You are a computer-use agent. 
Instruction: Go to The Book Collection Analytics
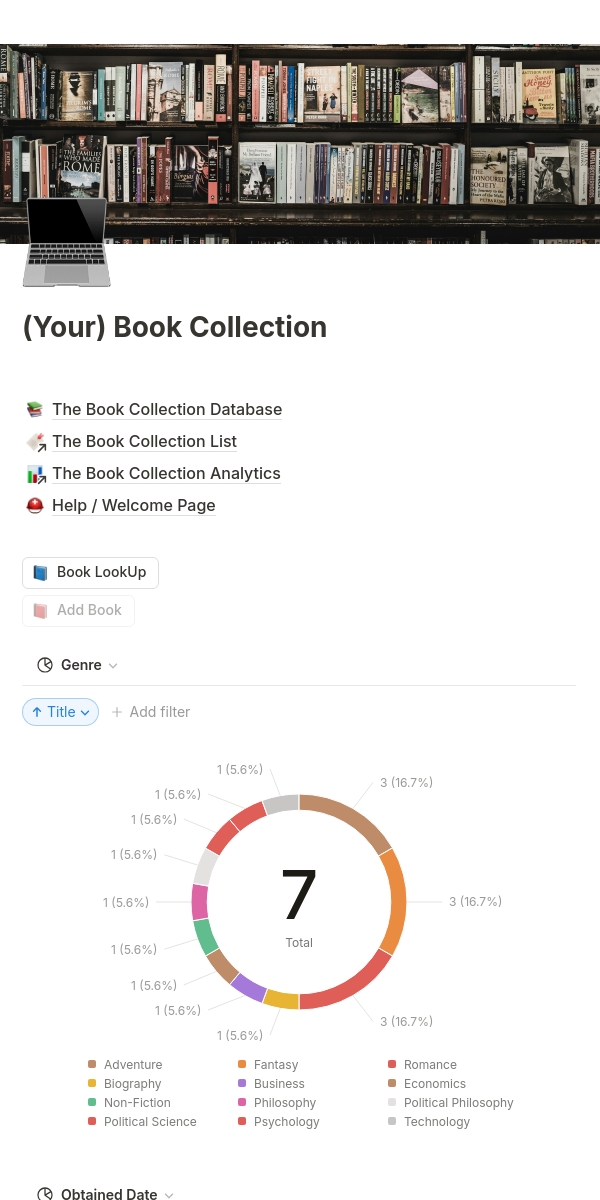(166, 473)
